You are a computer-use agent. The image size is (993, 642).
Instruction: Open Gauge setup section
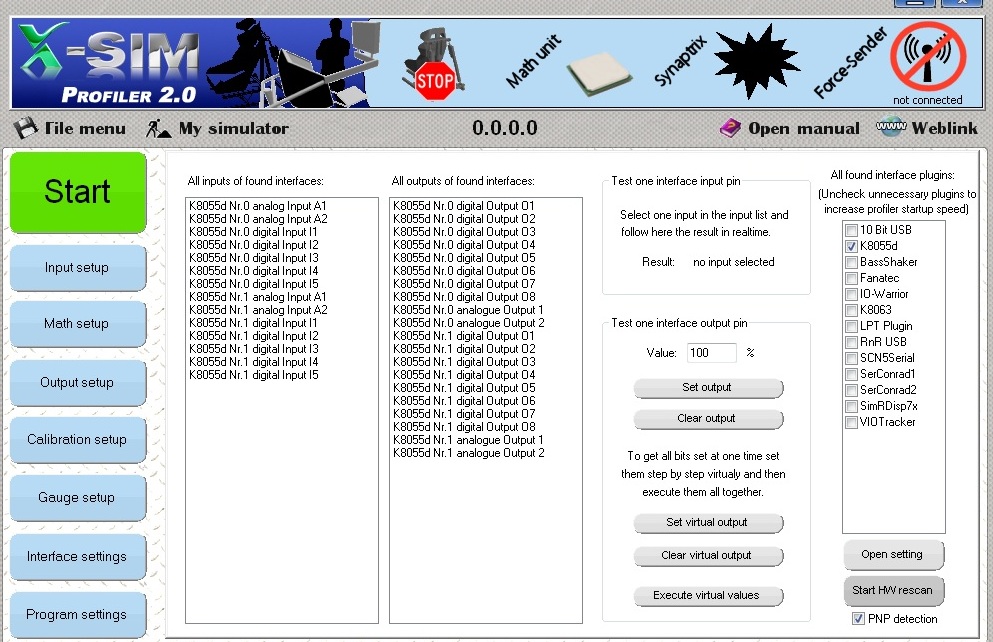tap(77, 498)
